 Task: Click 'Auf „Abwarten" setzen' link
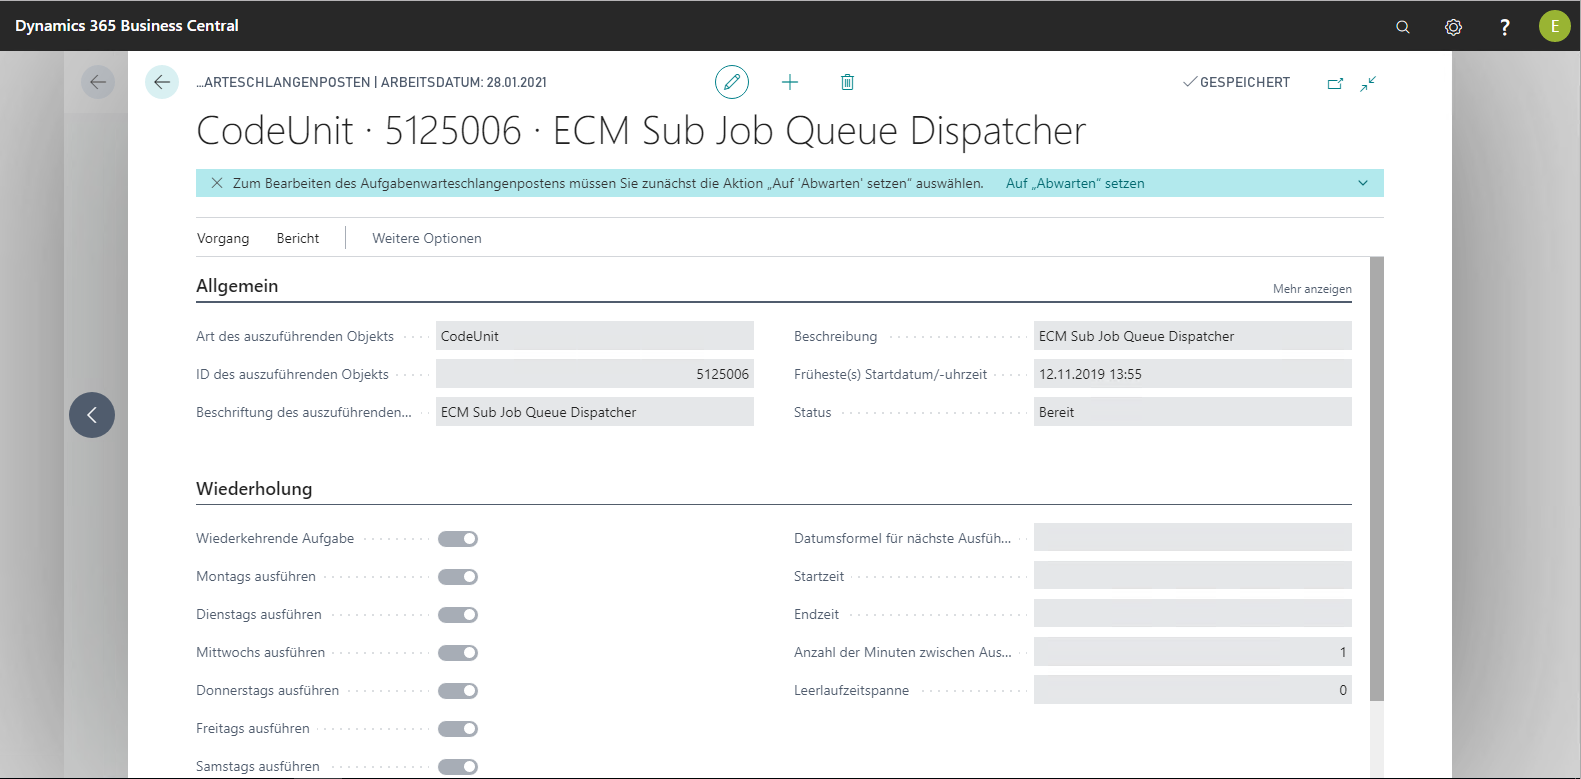[1075, 183]
